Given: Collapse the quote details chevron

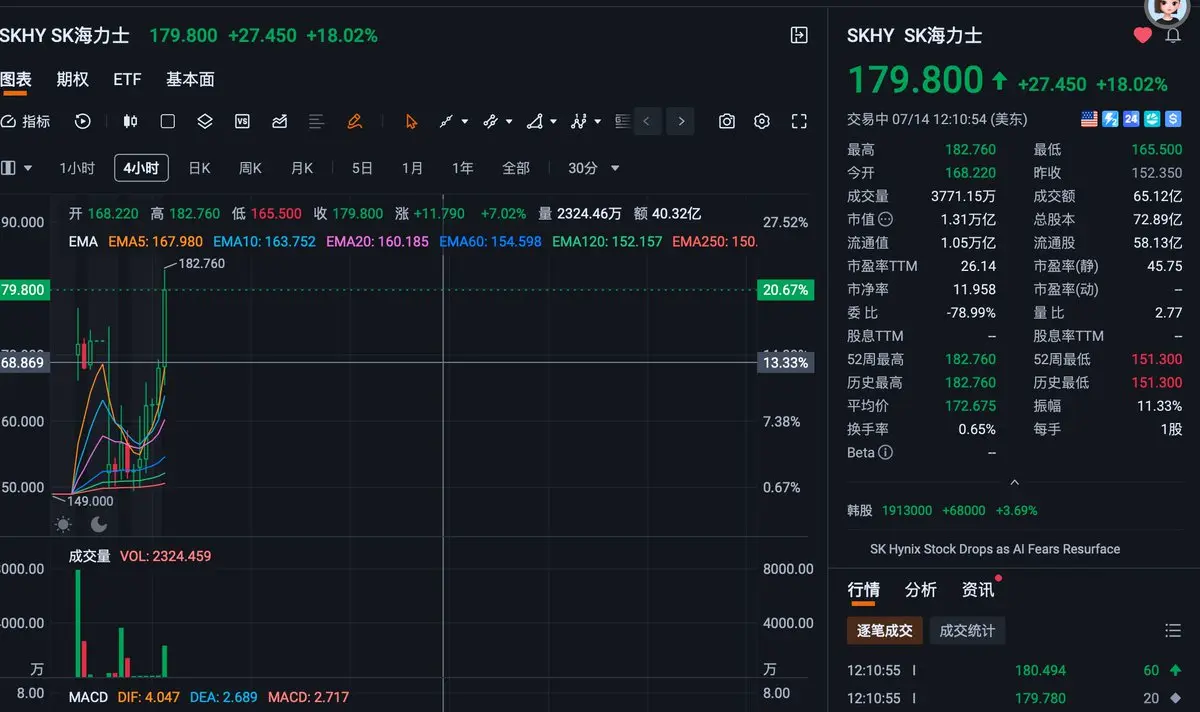Looking at the screenshot, I should point(1014,482).
